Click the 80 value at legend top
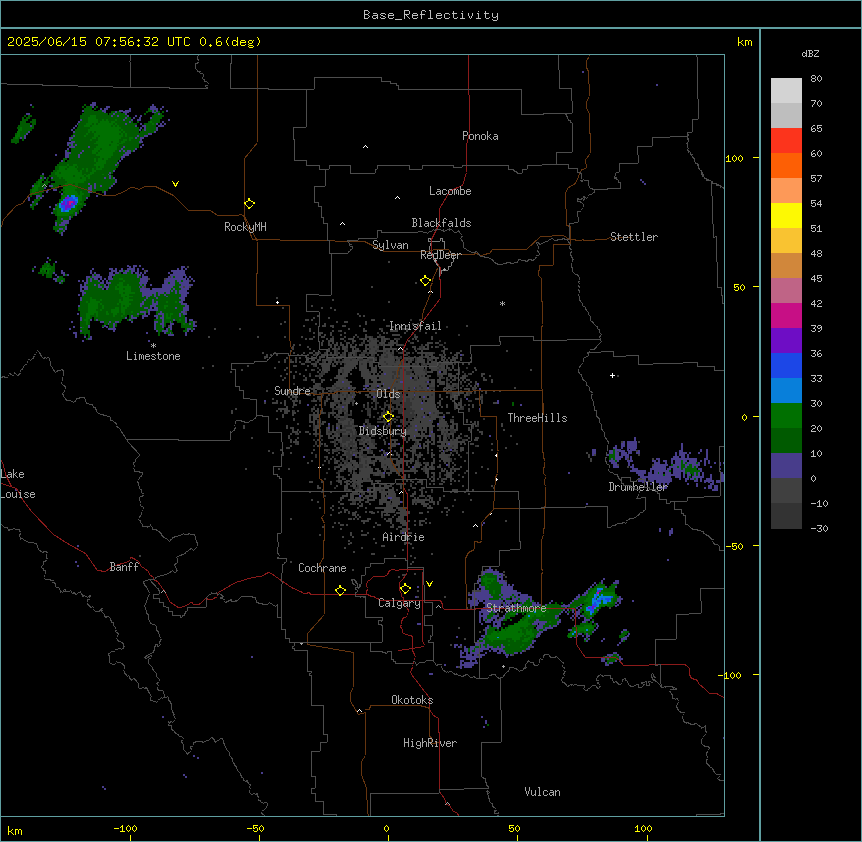The image size is (862, 842). pyautogui.click(x=816, y=79)
